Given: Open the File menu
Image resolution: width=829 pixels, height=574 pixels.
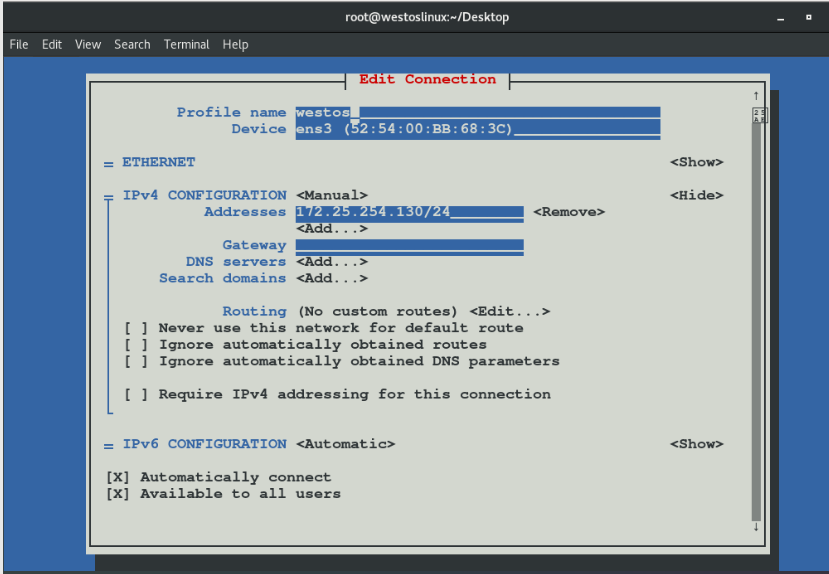Looking at the screenshot, I should (x=19, y=44).
